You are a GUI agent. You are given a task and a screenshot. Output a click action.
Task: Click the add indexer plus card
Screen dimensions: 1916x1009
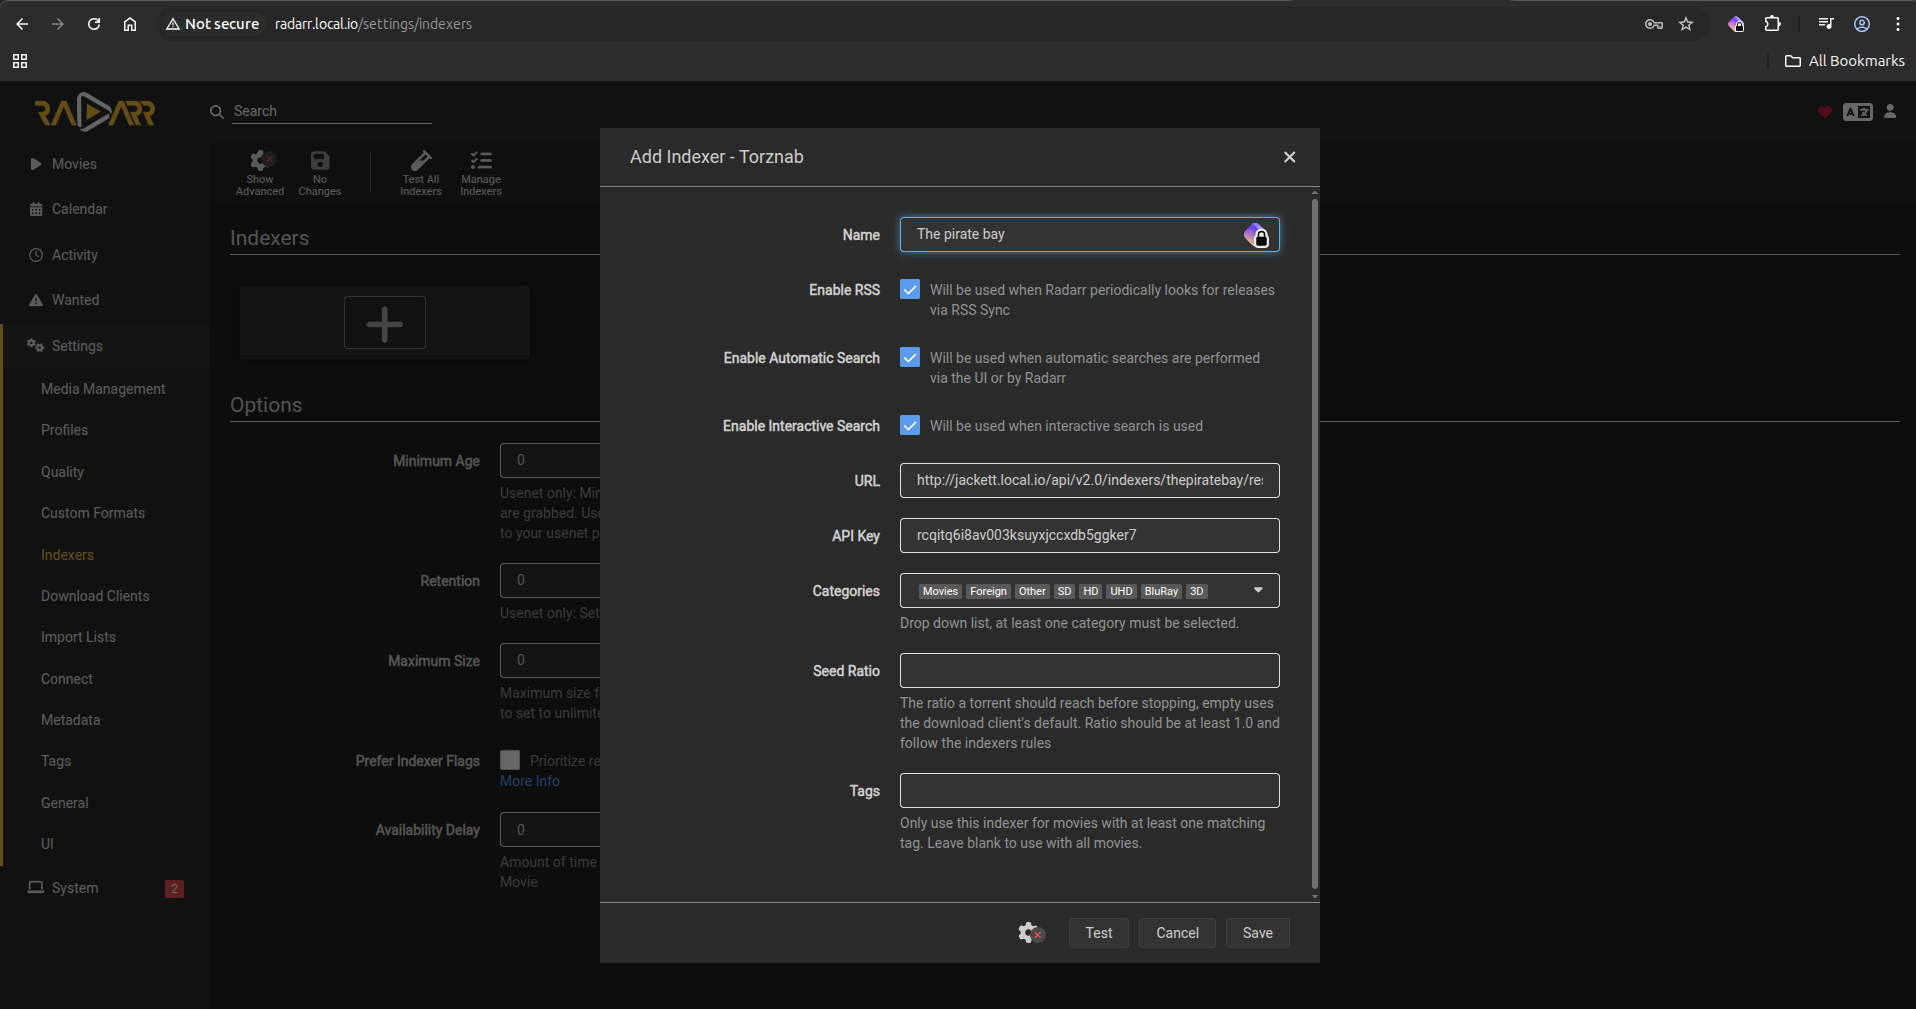[x=385, y=323]
